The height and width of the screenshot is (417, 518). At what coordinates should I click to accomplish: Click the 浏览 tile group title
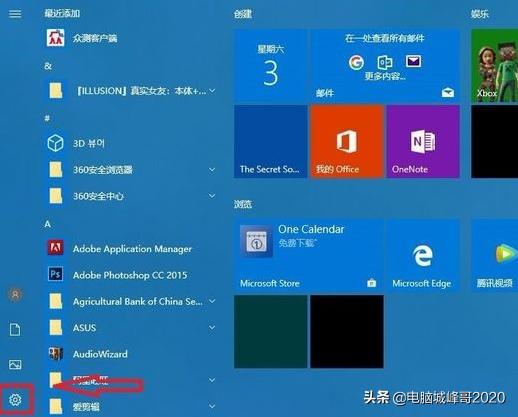point(243,204)
